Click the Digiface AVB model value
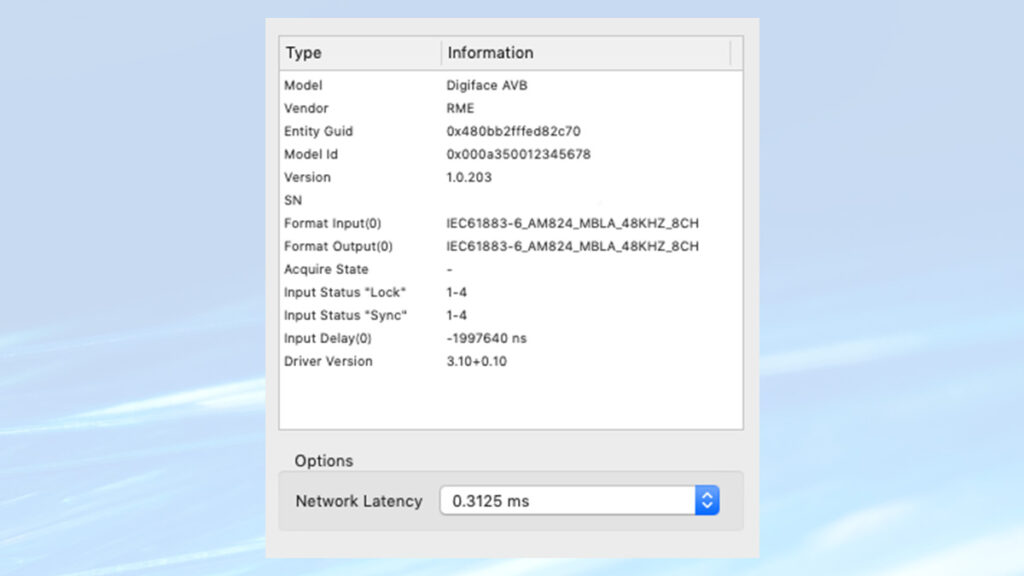The height and width of the screenshot is (576, 1024). pos(487,86)
